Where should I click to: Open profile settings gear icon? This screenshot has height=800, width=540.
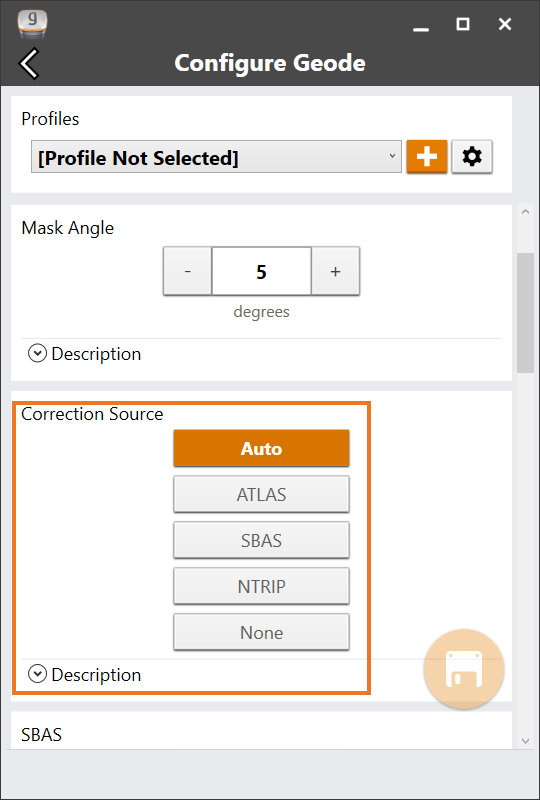click(x=472, y=157)
